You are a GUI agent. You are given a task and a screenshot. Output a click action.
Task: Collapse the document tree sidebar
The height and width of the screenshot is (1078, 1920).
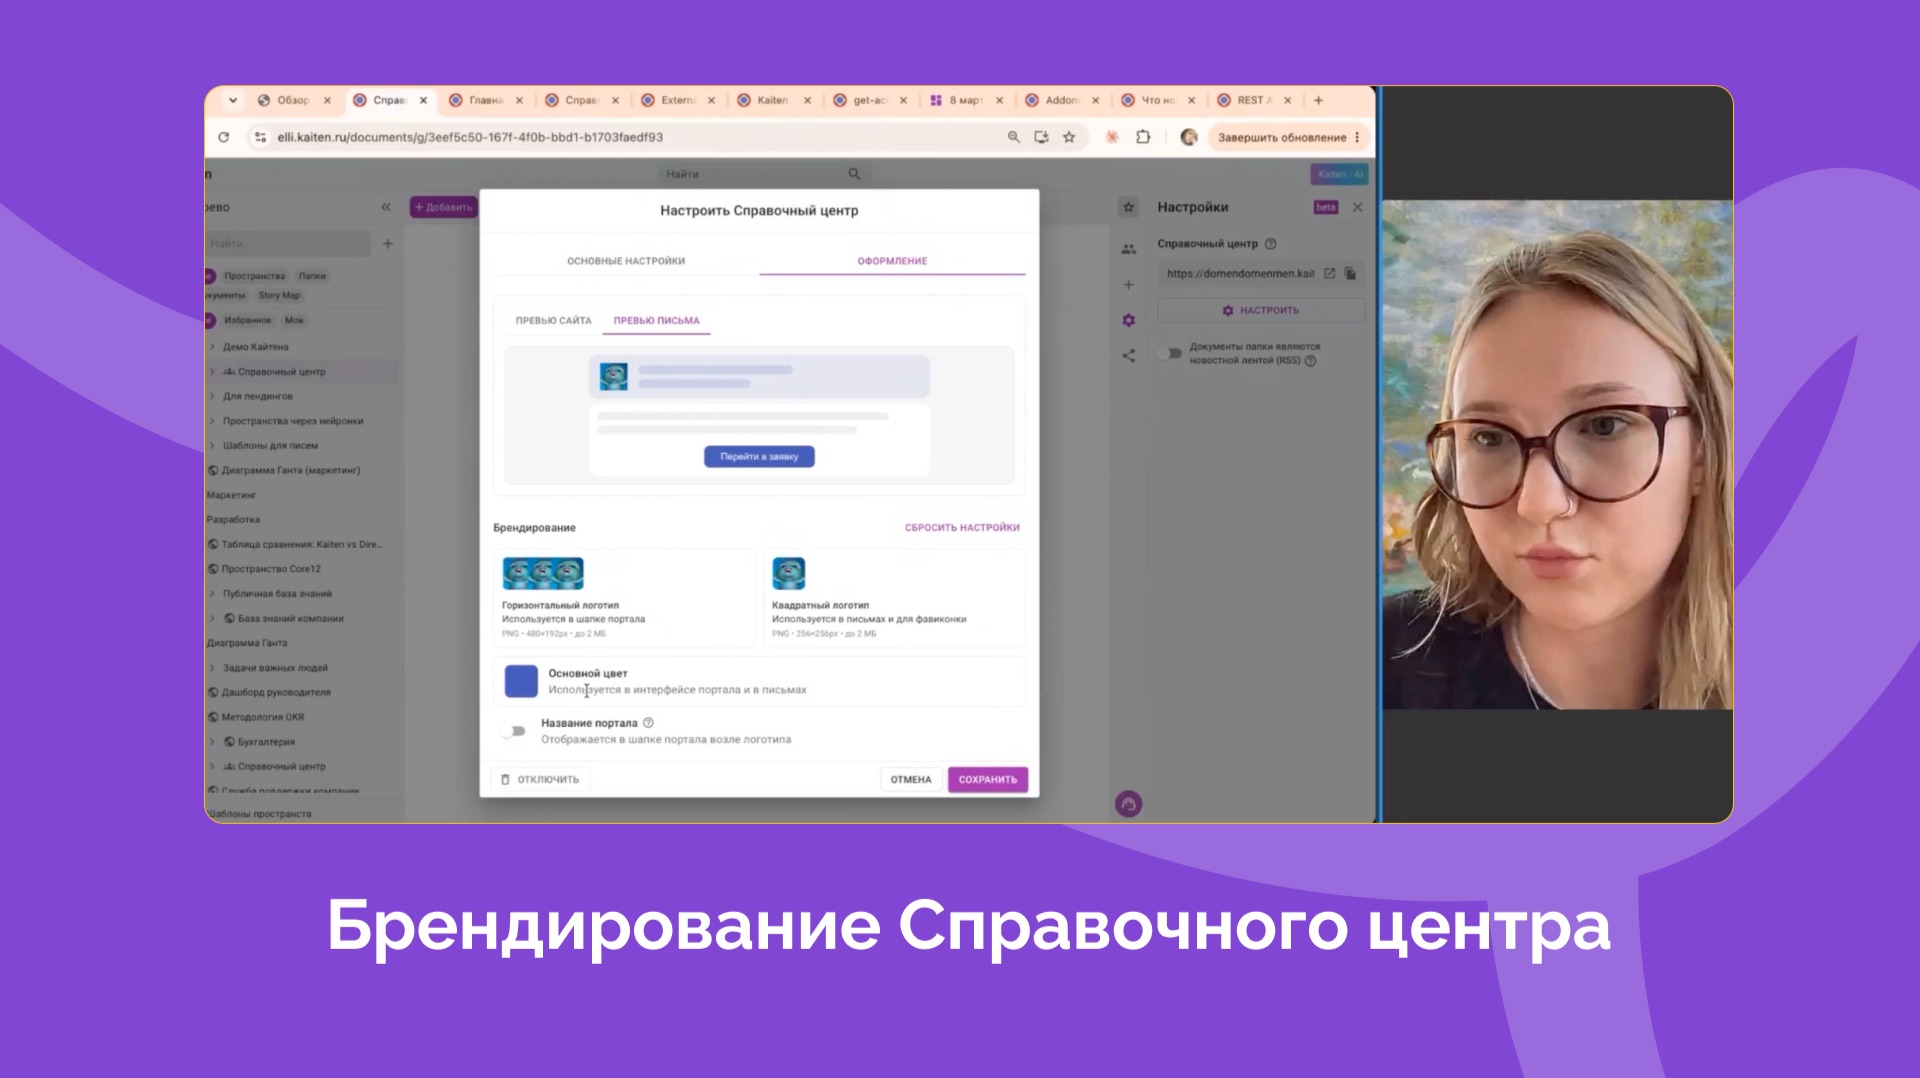coord(386,207)
